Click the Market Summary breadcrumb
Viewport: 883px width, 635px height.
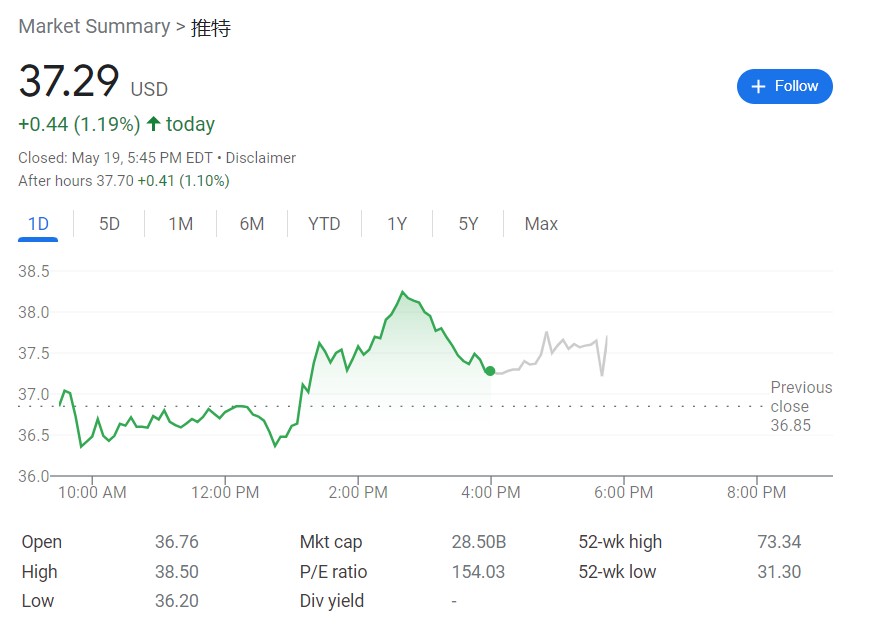click(x=94, y=27)
